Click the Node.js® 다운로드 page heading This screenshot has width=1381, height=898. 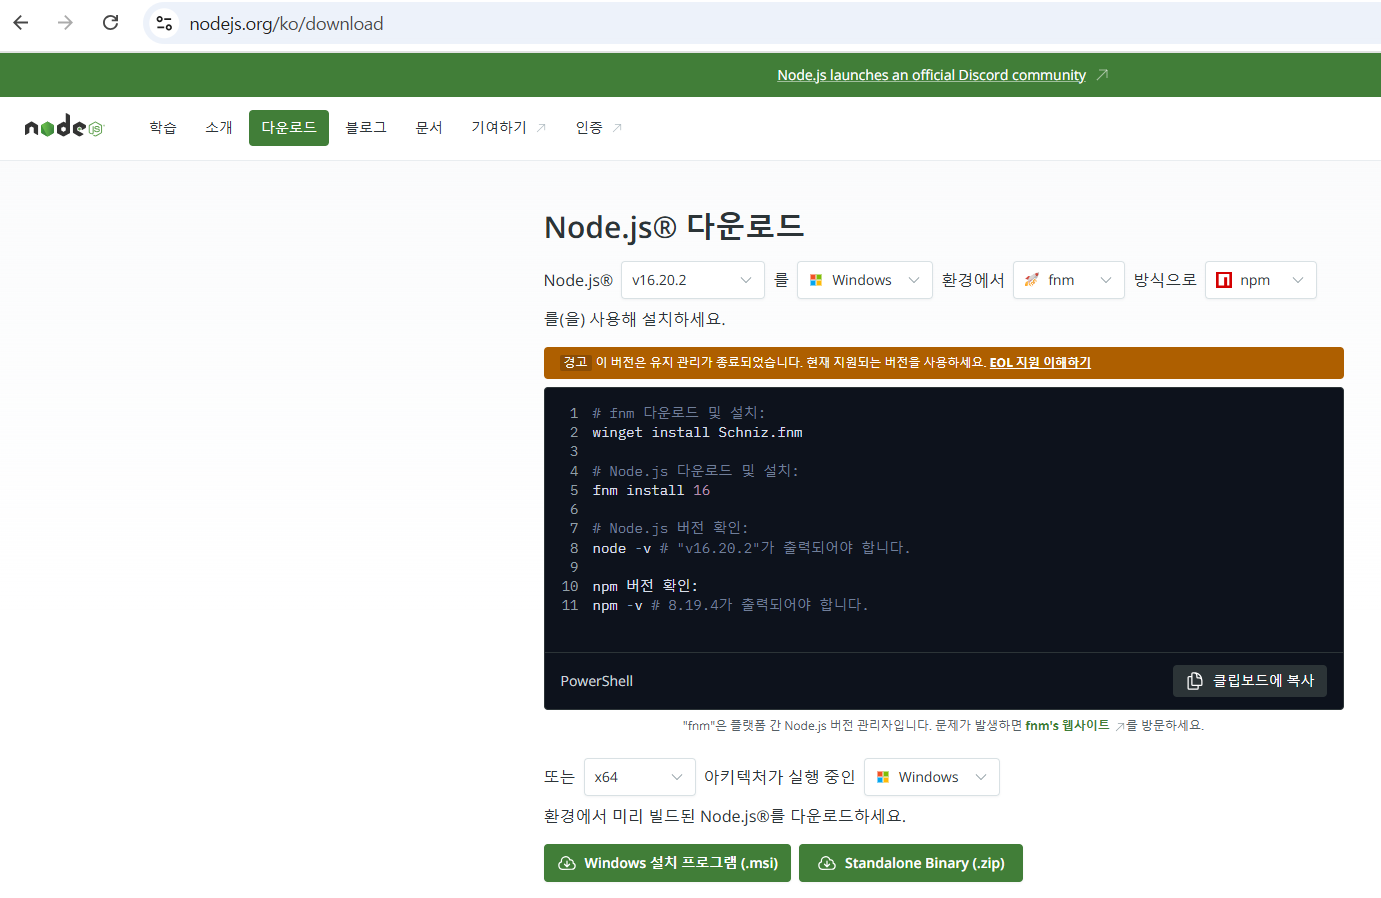pyautogui.click(x=674, y=227)
